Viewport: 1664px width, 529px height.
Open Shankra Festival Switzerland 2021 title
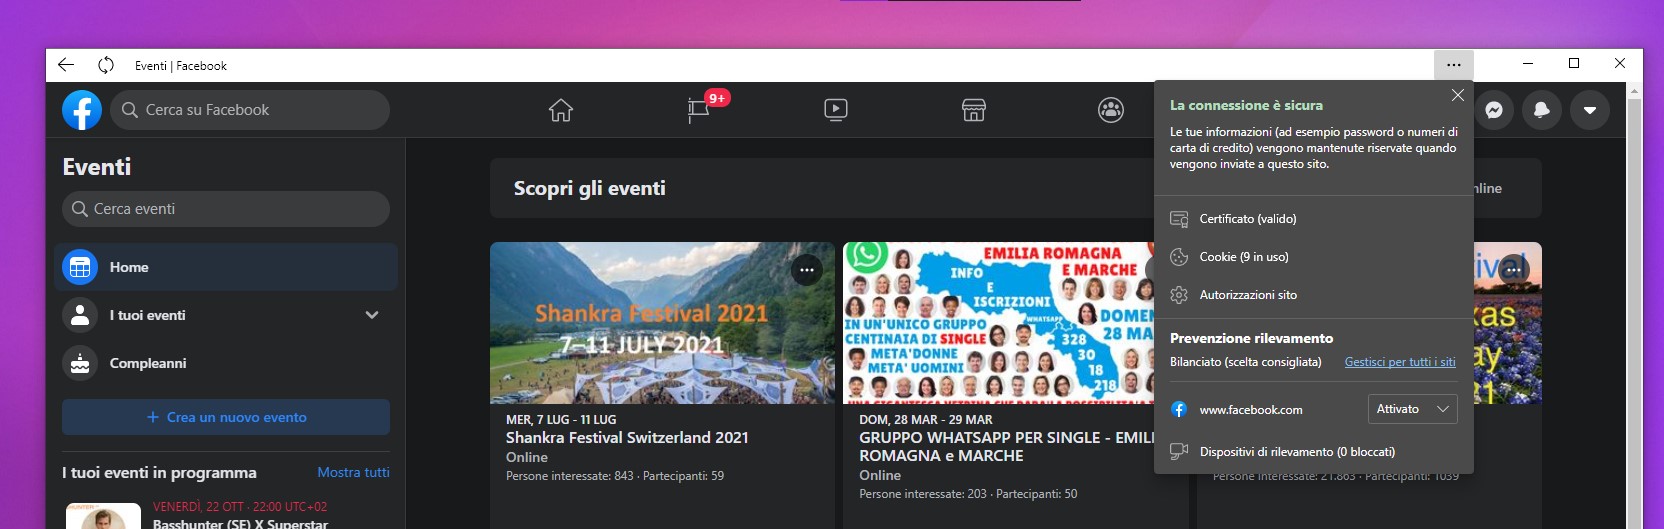point(627,438)
